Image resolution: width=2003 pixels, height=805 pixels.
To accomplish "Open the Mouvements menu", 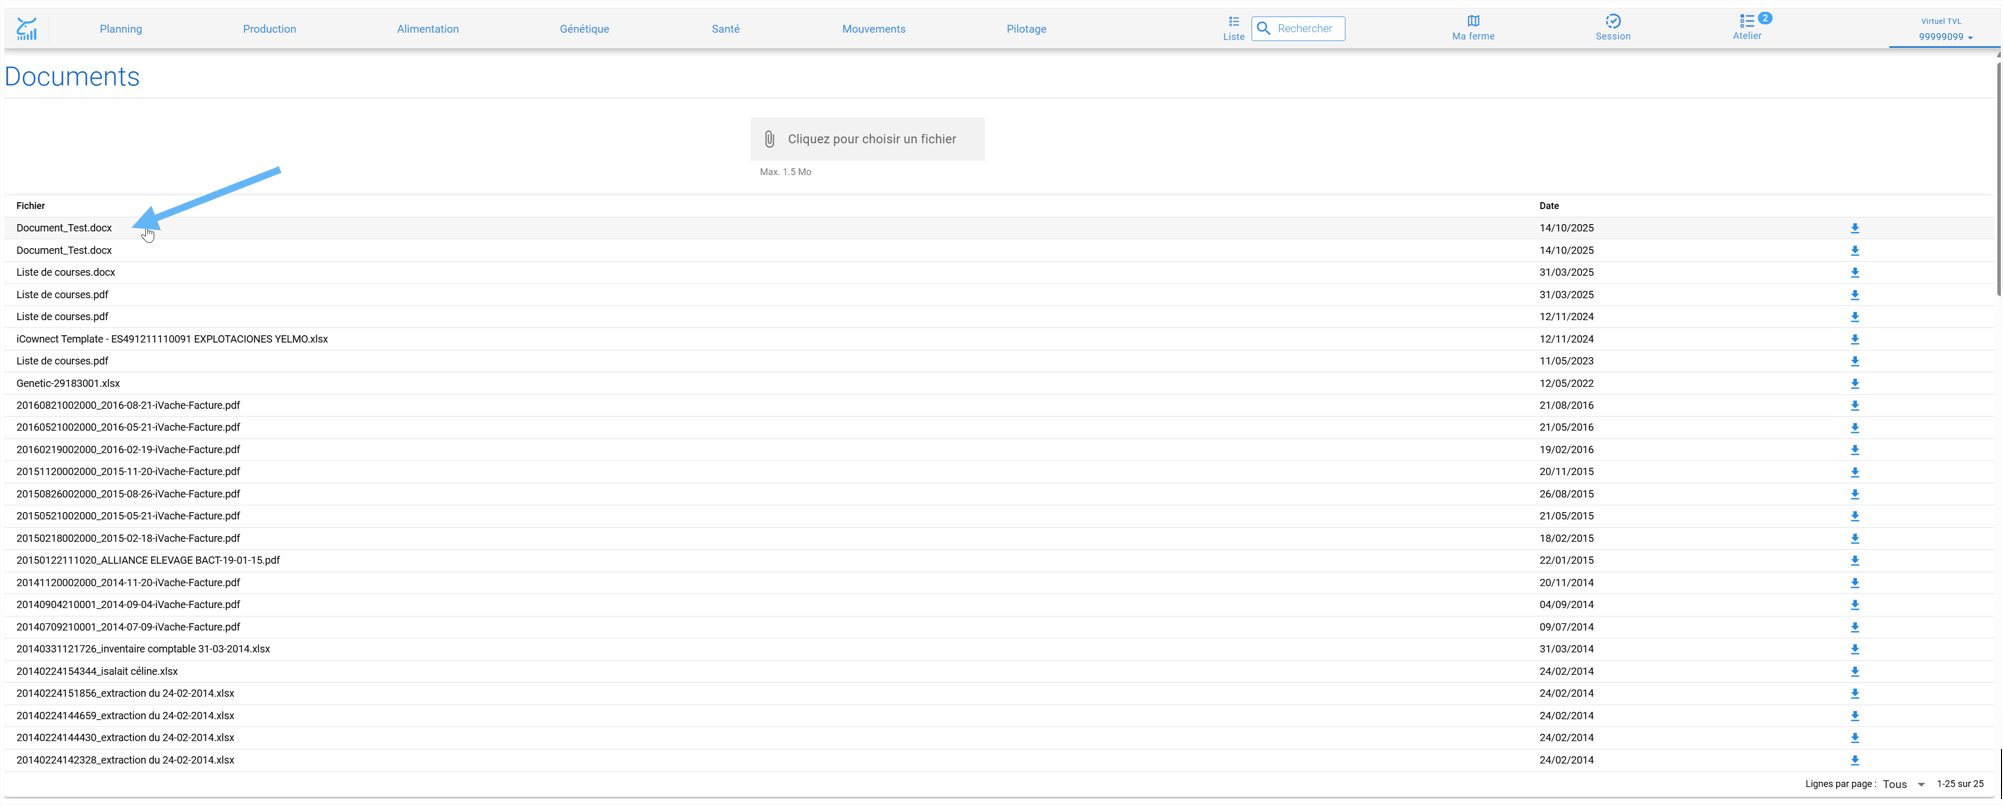I will pyautogui.click(x=874, y=29).
